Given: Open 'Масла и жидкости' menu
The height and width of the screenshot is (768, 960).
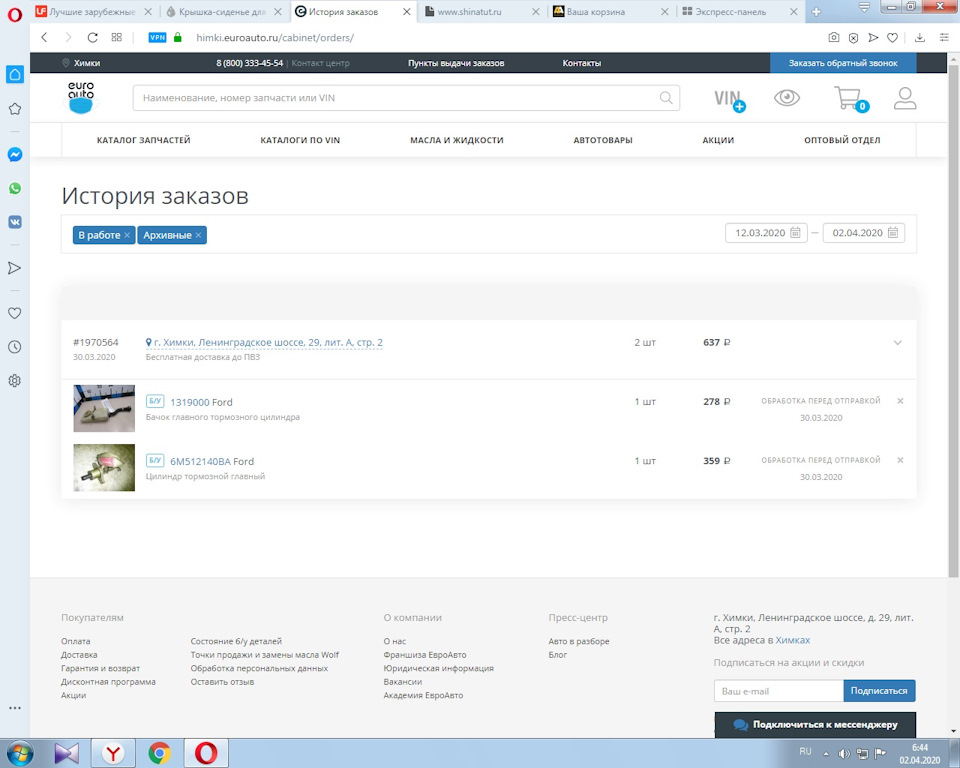Looking at the screenshot, I should pyautogui.click(x=457, y=140).
